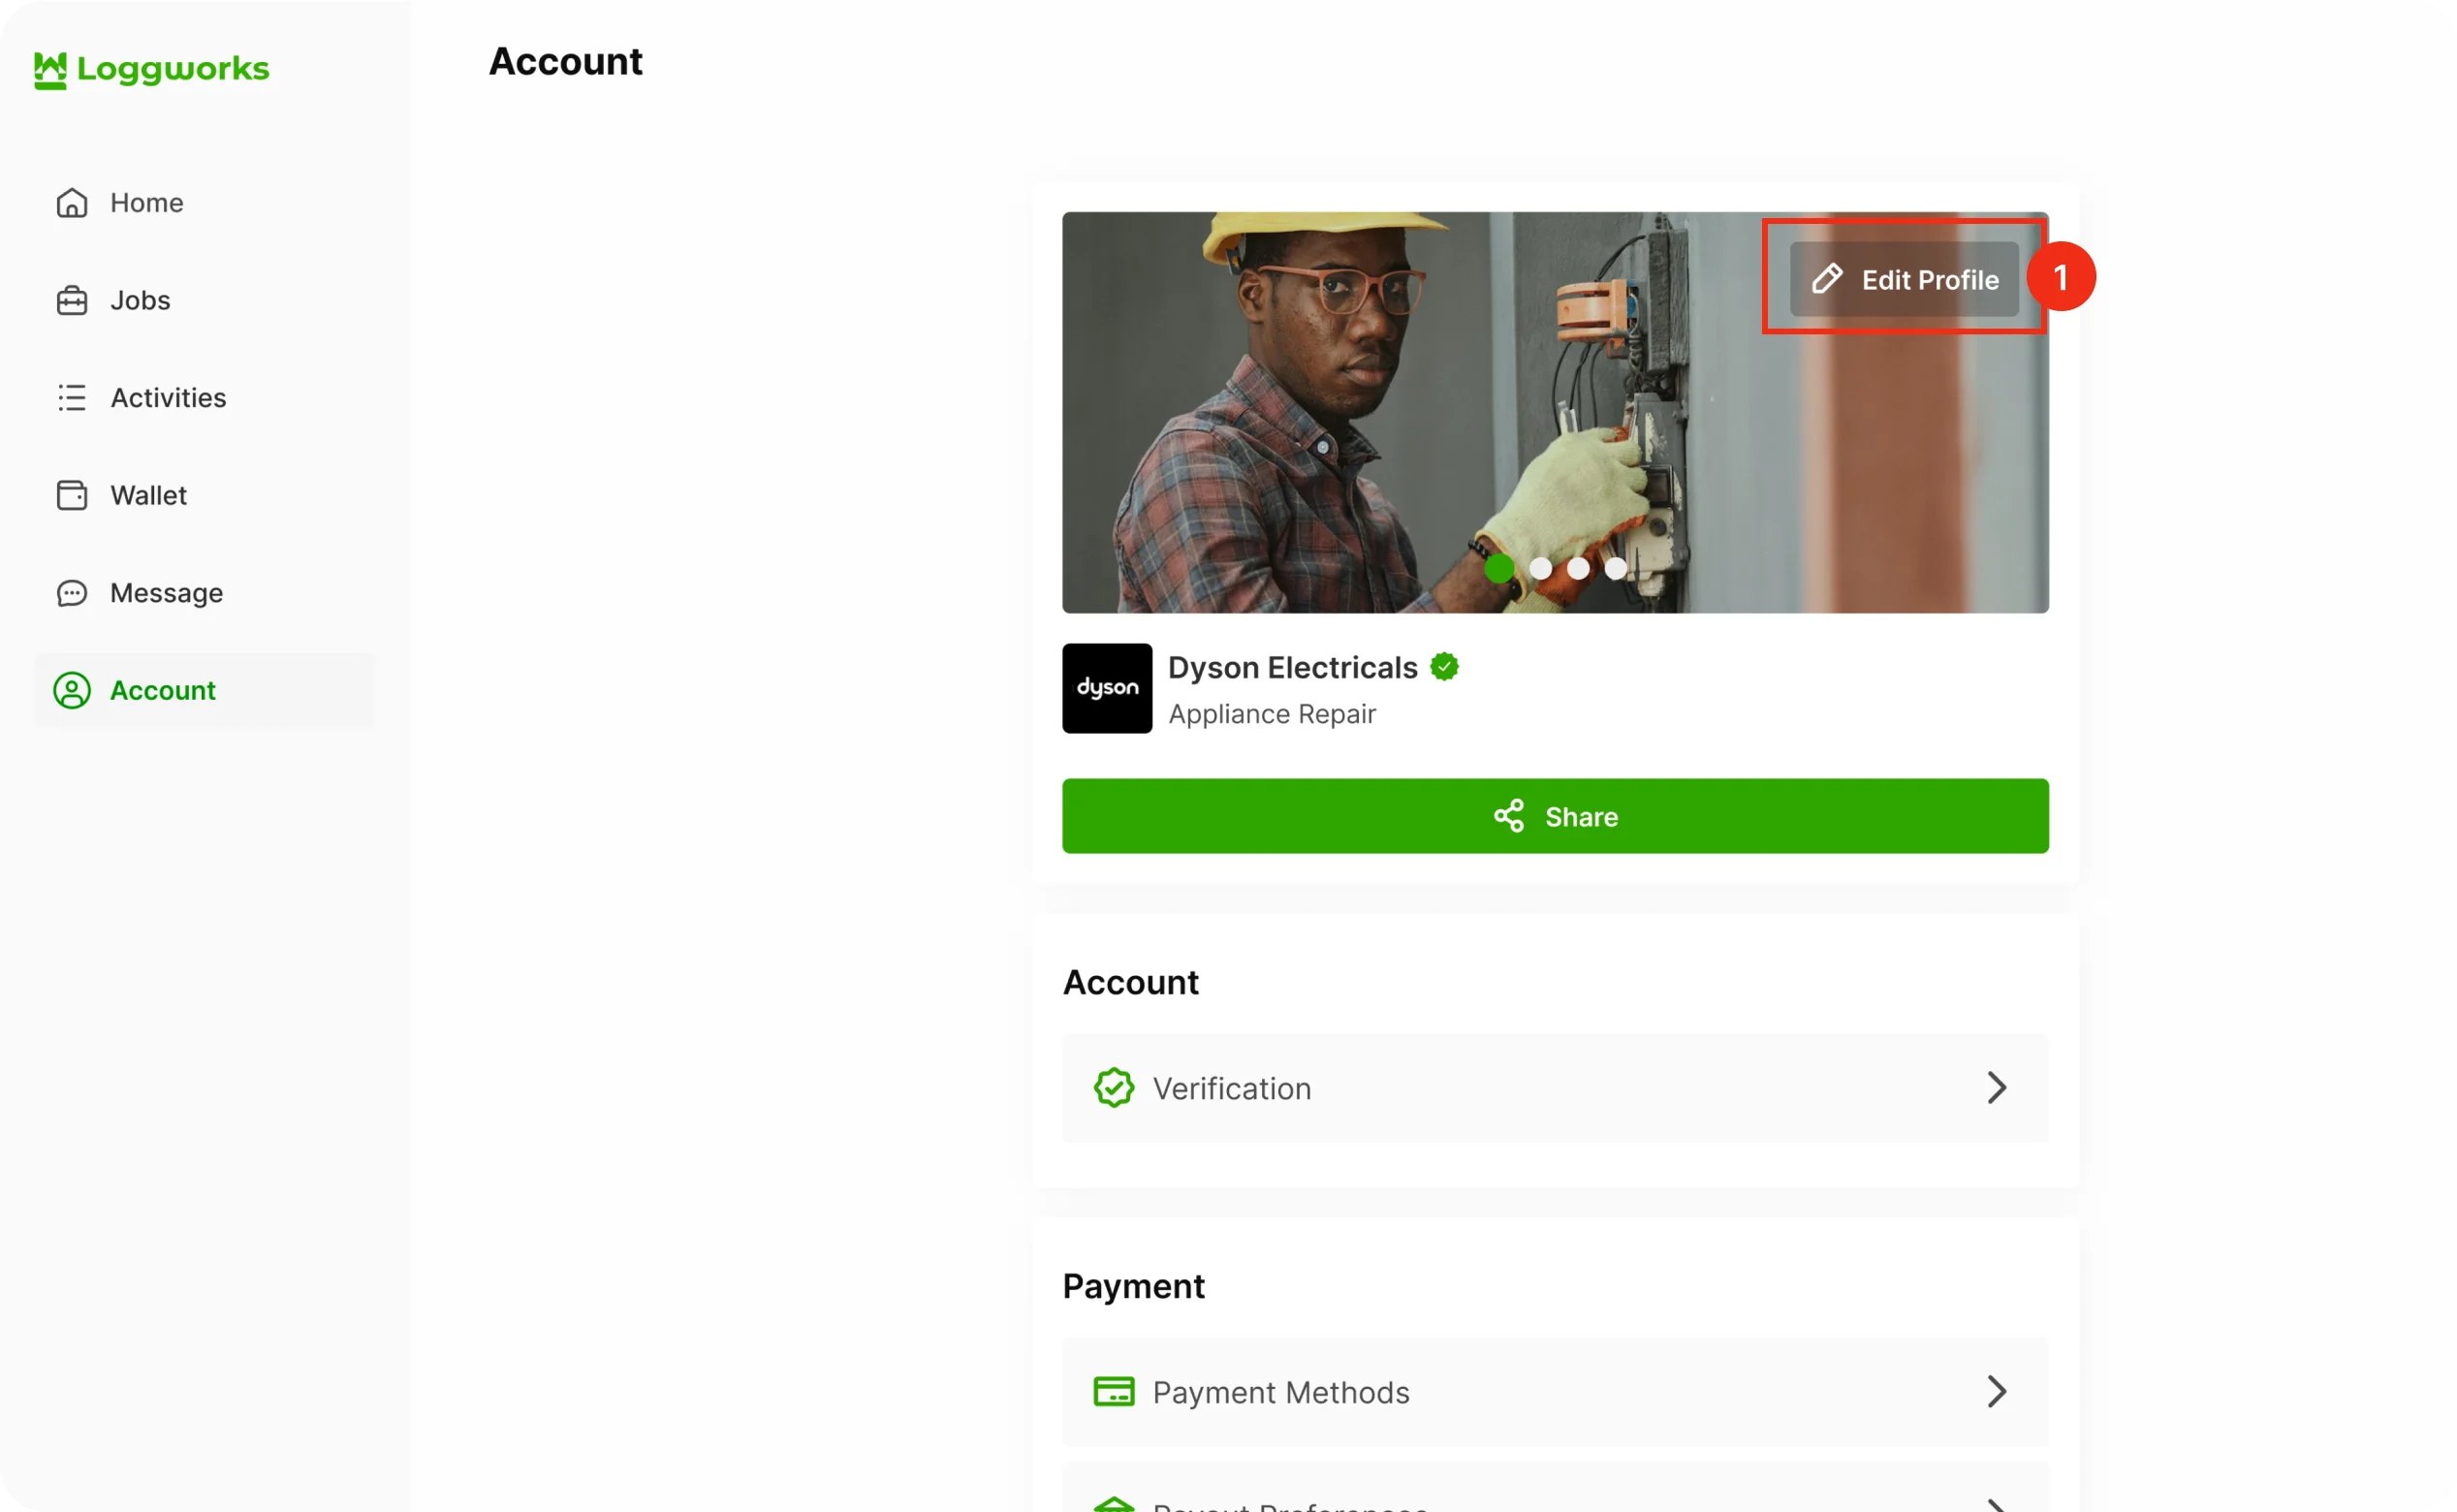Viewport: 2457px width, 1512px height.
Task: Expand the Payment Methods chevron
Action: click(1996, 1392)
